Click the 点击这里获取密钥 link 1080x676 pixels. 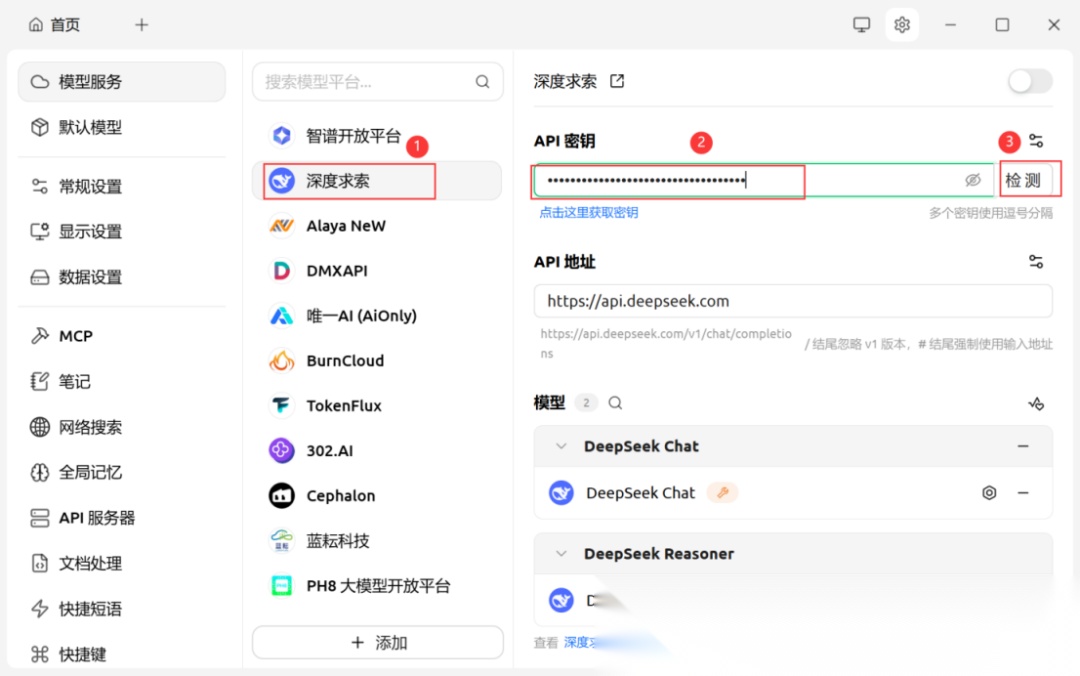click(589, 212)
